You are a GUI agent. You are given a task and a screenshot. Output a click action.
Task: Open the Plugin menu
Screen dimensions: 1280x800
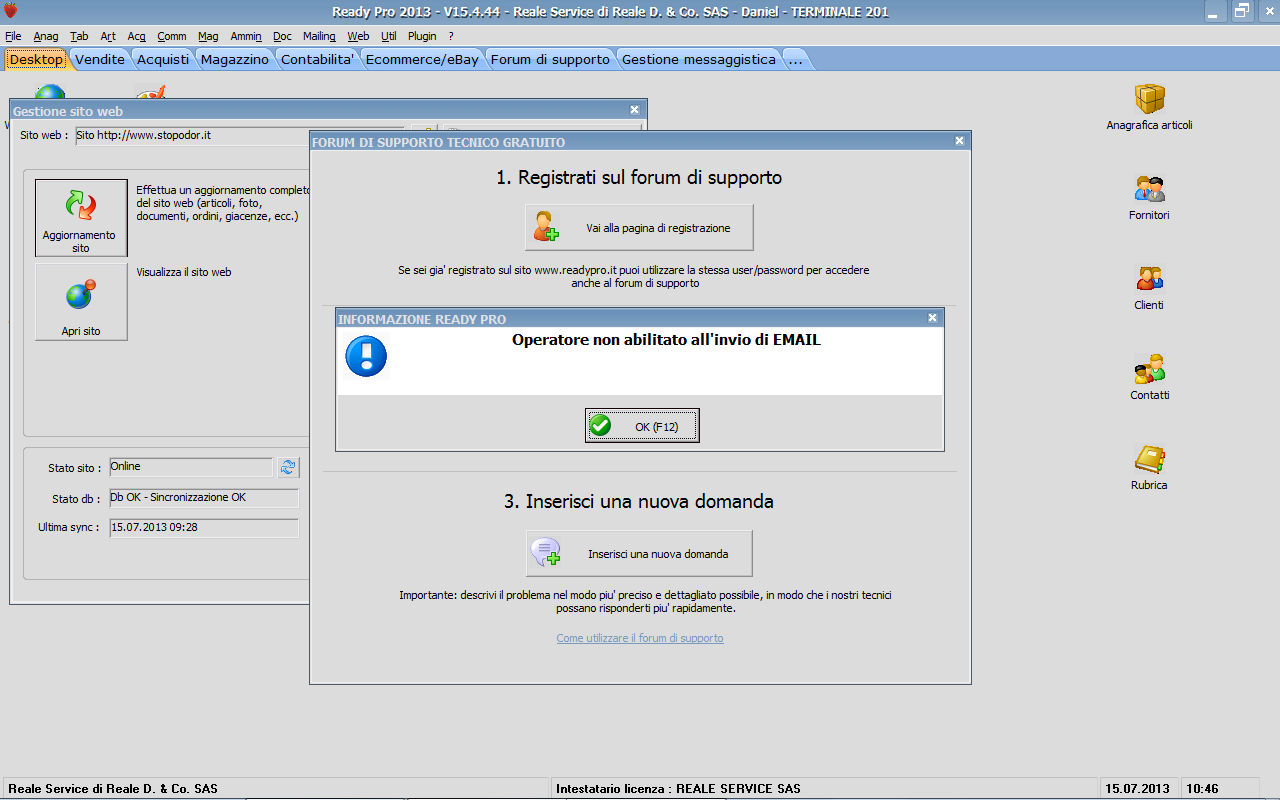422,36
